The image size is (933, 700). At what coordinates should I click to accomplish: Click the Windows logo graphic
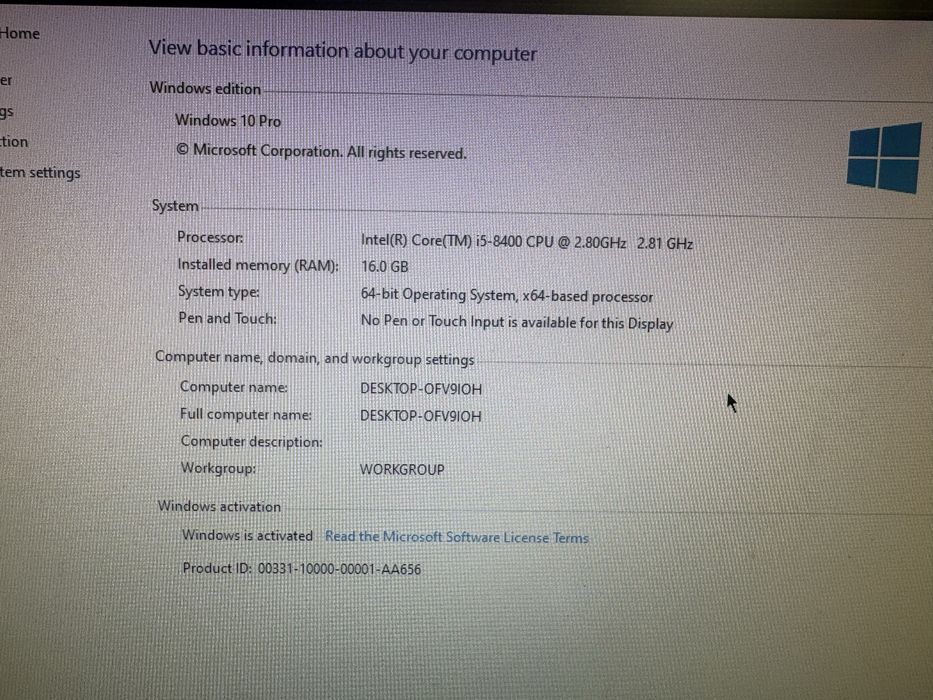pos(884,158)
